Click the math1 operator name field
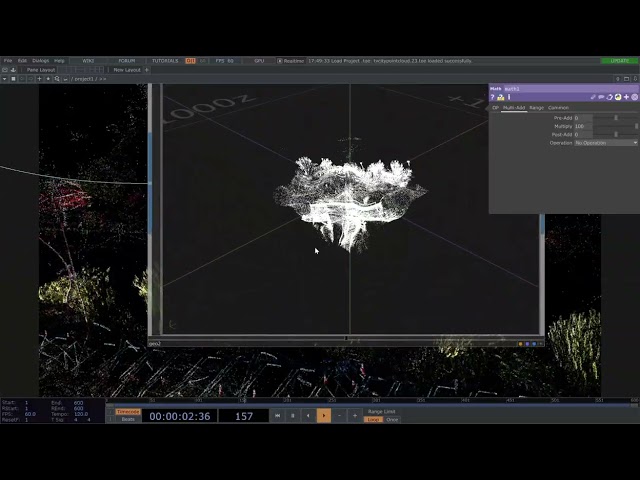The height and width of the screenshot is (480, 640). 571,89
